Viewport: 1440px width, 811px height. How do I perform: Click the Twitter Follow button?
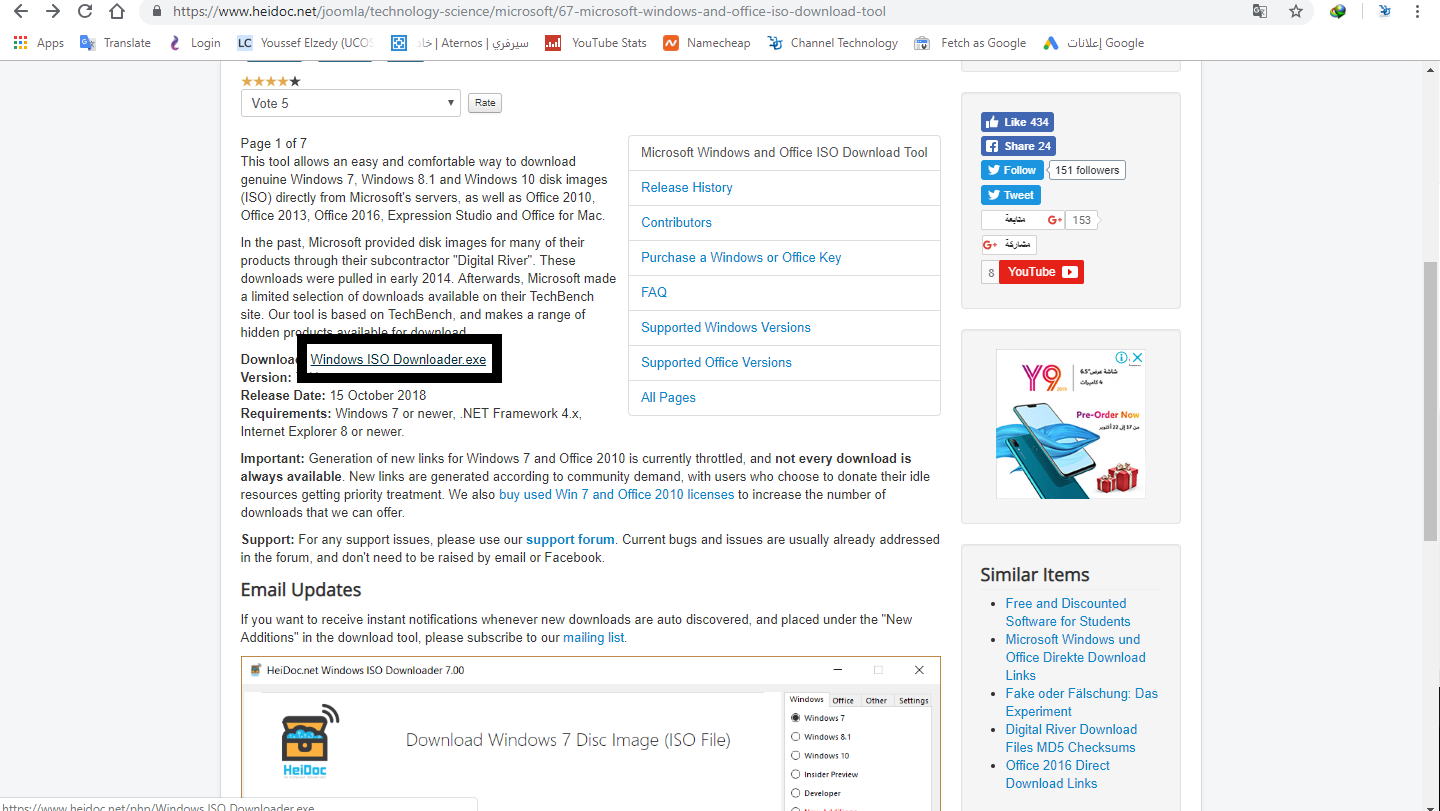click(1012, 170)
